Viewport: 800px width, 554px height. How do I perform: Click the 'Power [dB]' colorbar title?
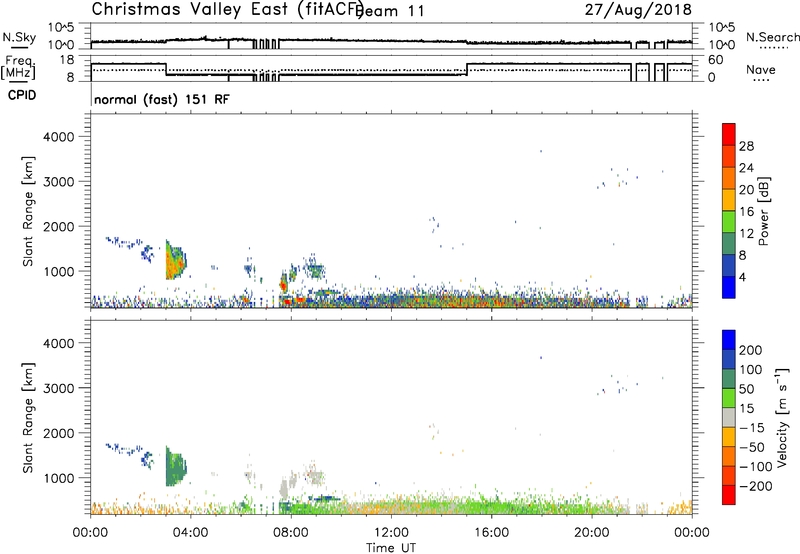pos(763,211)
